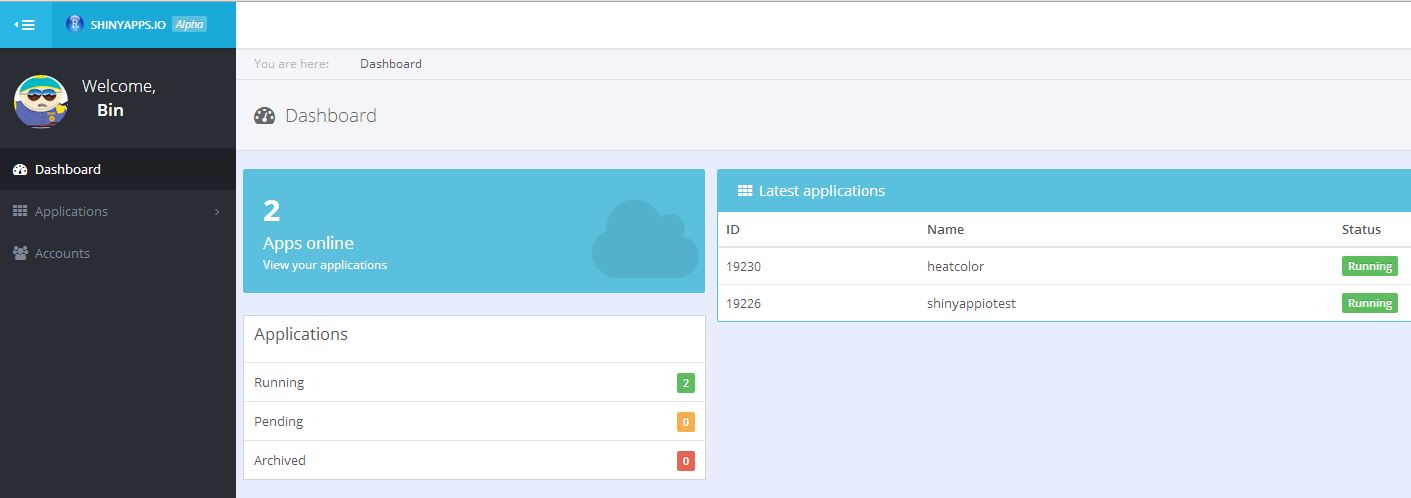Click the dashboard gauge icon beside page title
The image size is (1411, 498).
point(264,116)
